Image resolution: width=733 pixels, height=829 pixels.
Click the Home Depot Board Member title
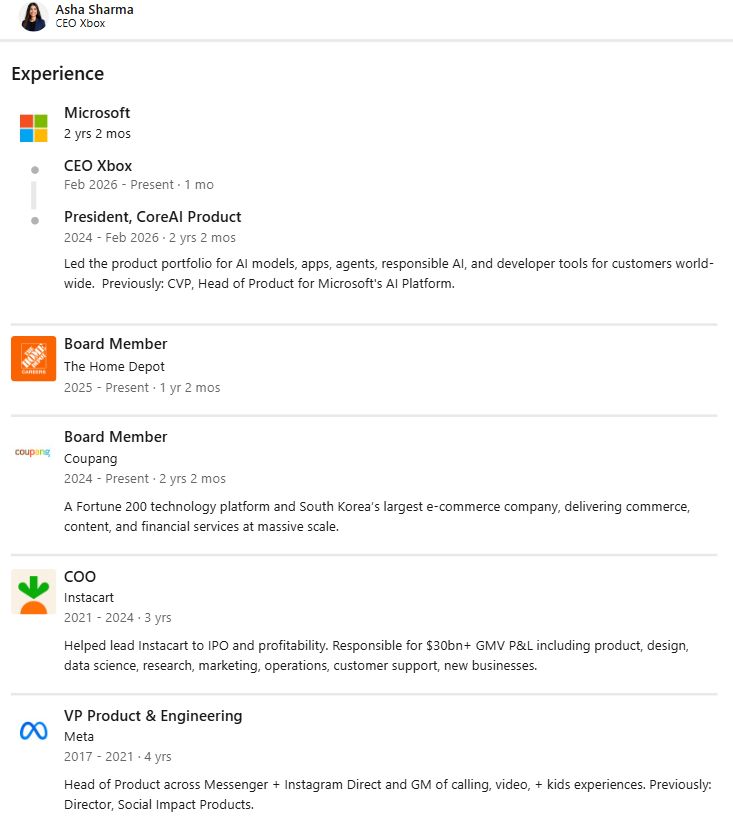coord(115,344)
